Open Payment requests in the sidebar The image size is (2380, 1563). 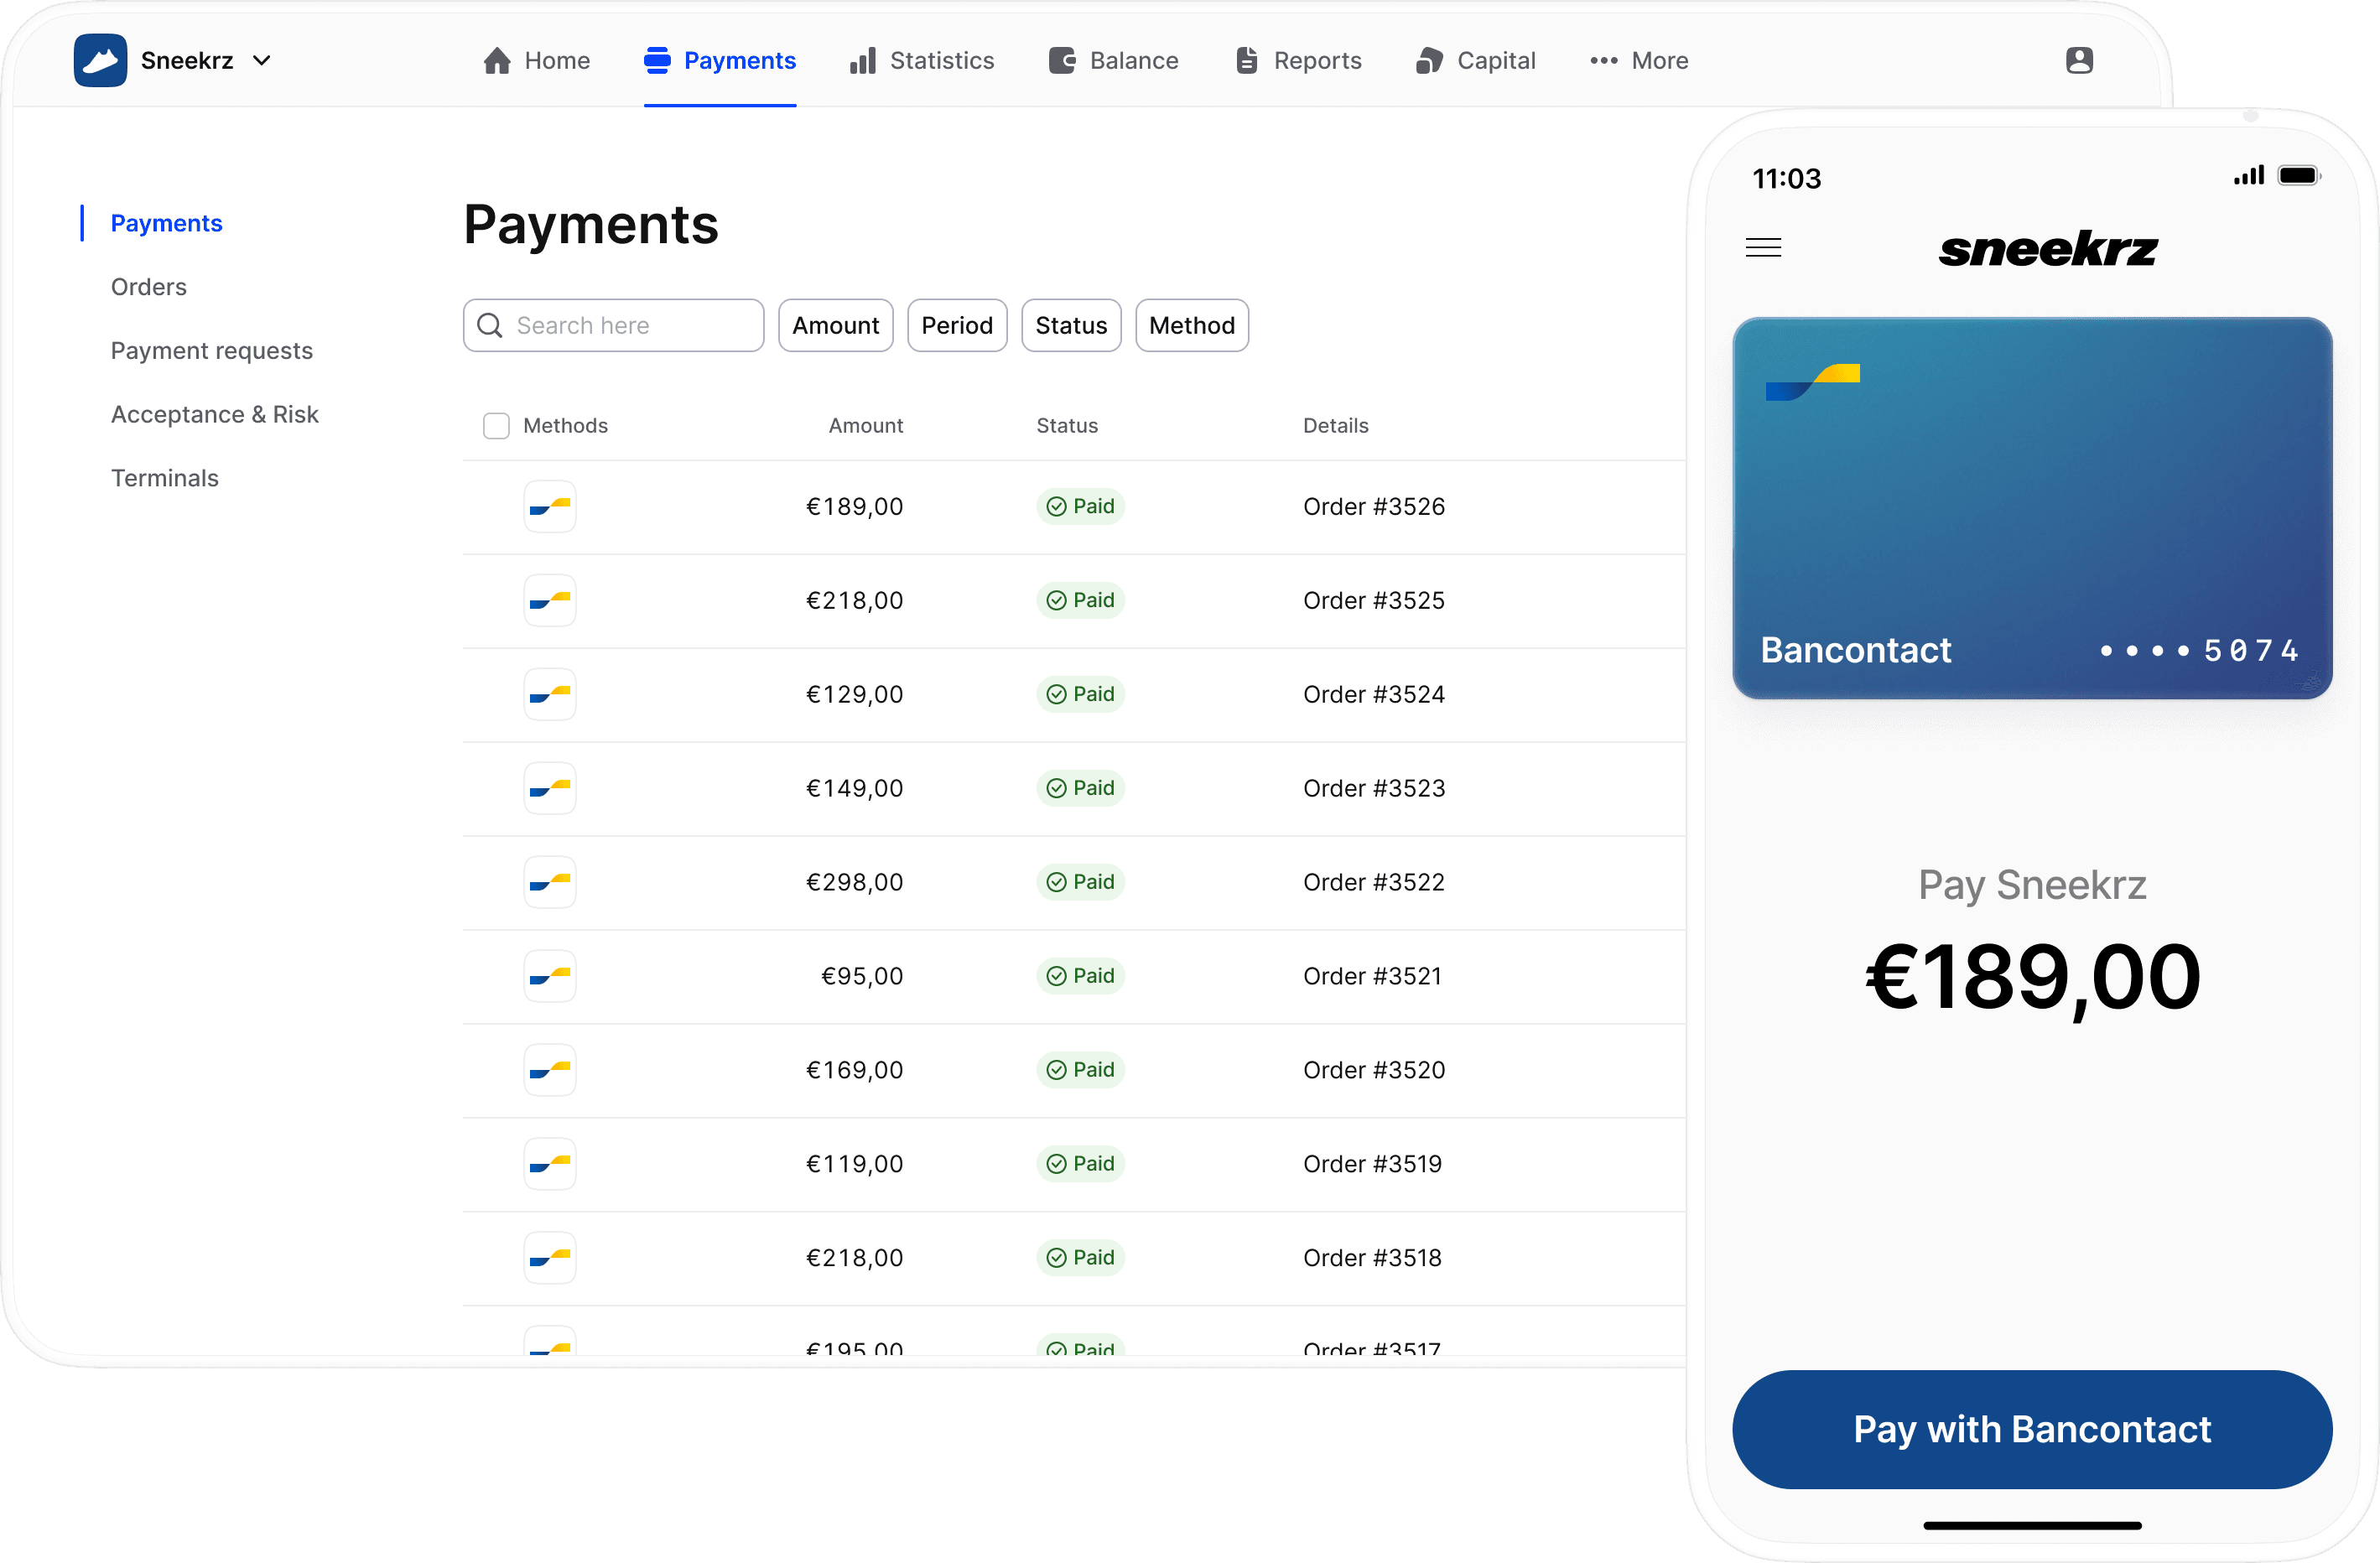coord(212,351)
